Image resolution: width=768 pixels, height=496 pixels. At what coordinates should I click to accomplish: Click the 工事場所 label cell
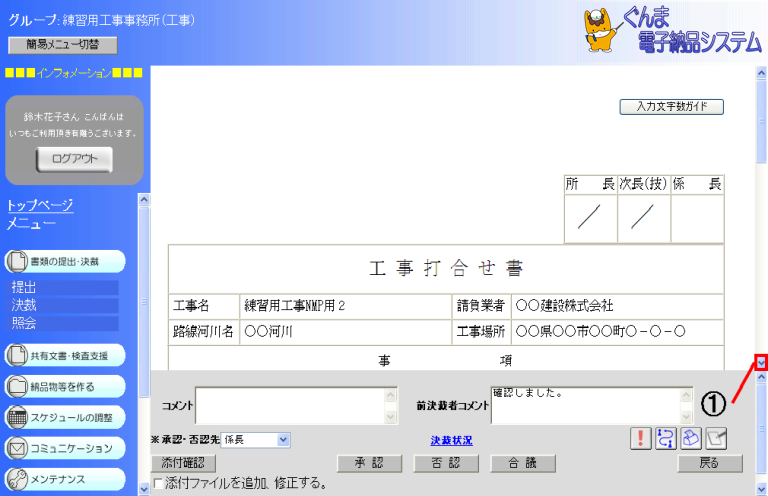point(481,332)
